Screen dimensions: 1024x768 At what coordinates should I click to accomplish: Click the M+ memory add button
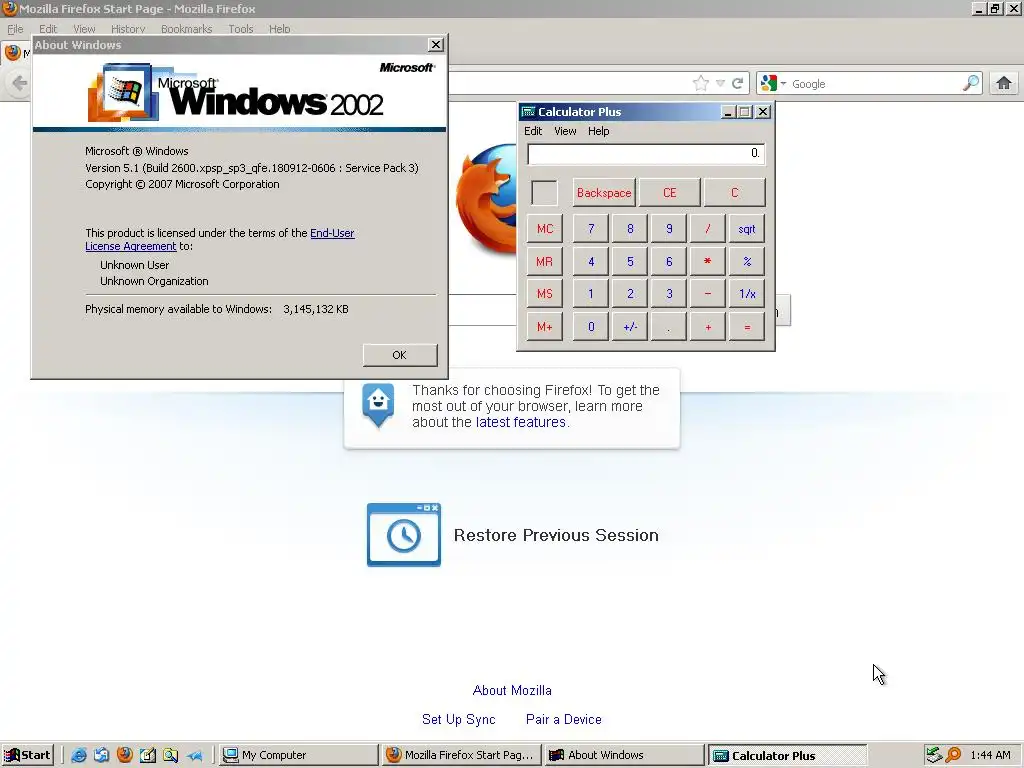click(545, 327)
